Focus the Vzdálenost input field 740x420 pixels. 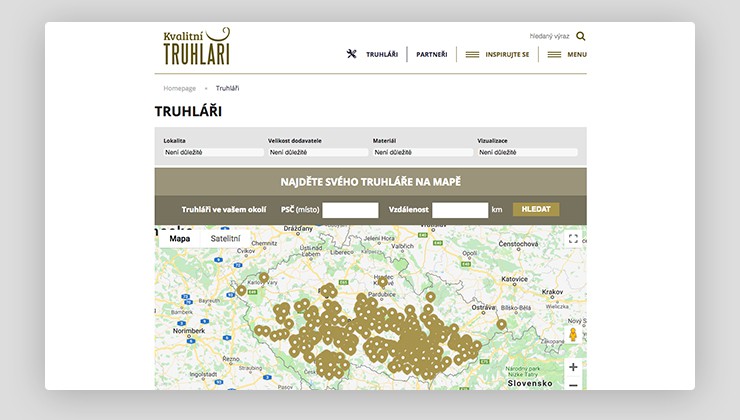(x=460, y=210)
